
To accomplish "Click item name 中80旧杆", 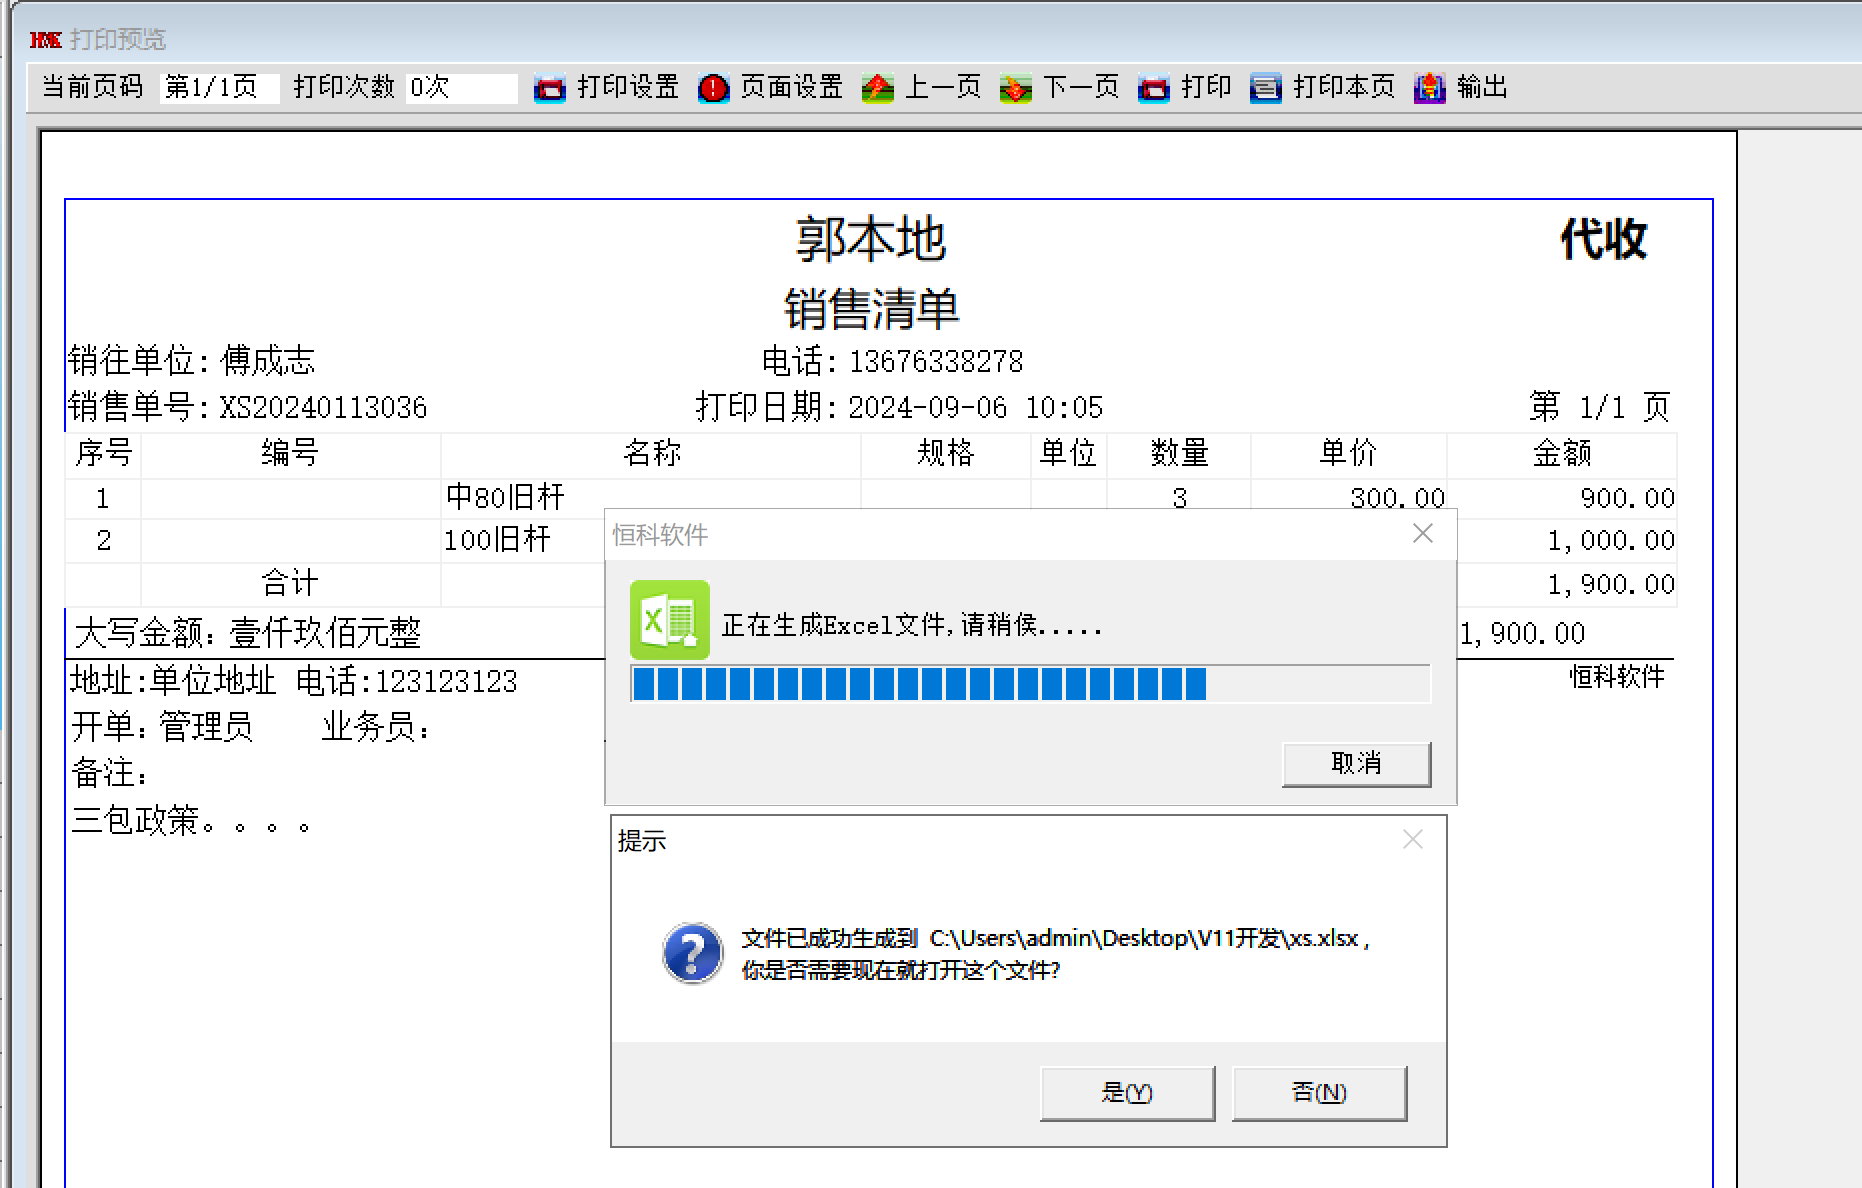I will tap(505, 497).
